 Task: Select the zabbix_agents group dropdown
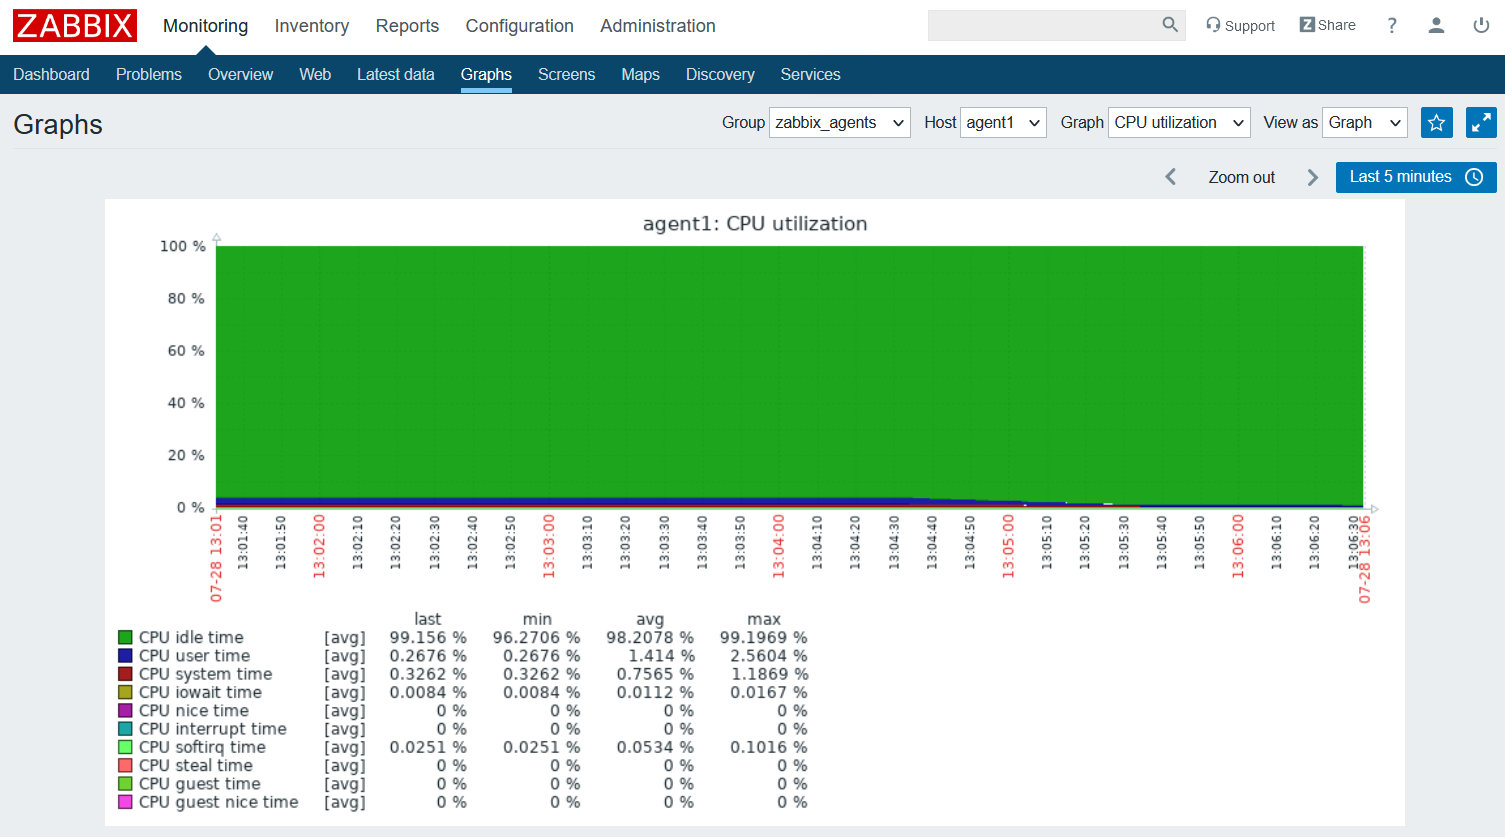(x=839, y=122)
